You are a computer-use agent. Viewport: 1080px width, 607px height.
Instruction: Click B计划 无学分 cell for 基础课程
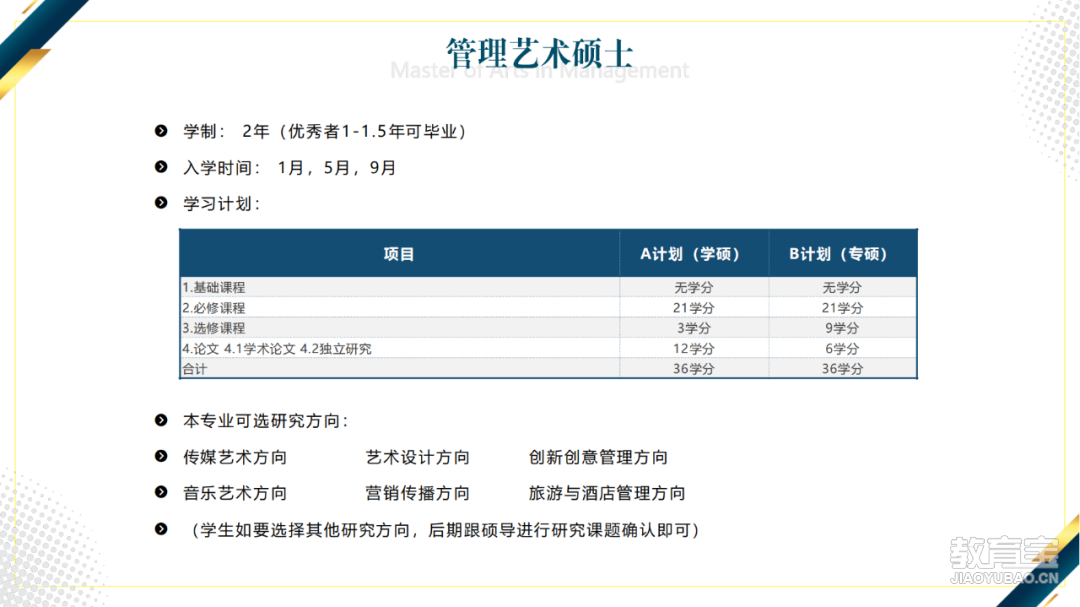click(x=842, y=287)
